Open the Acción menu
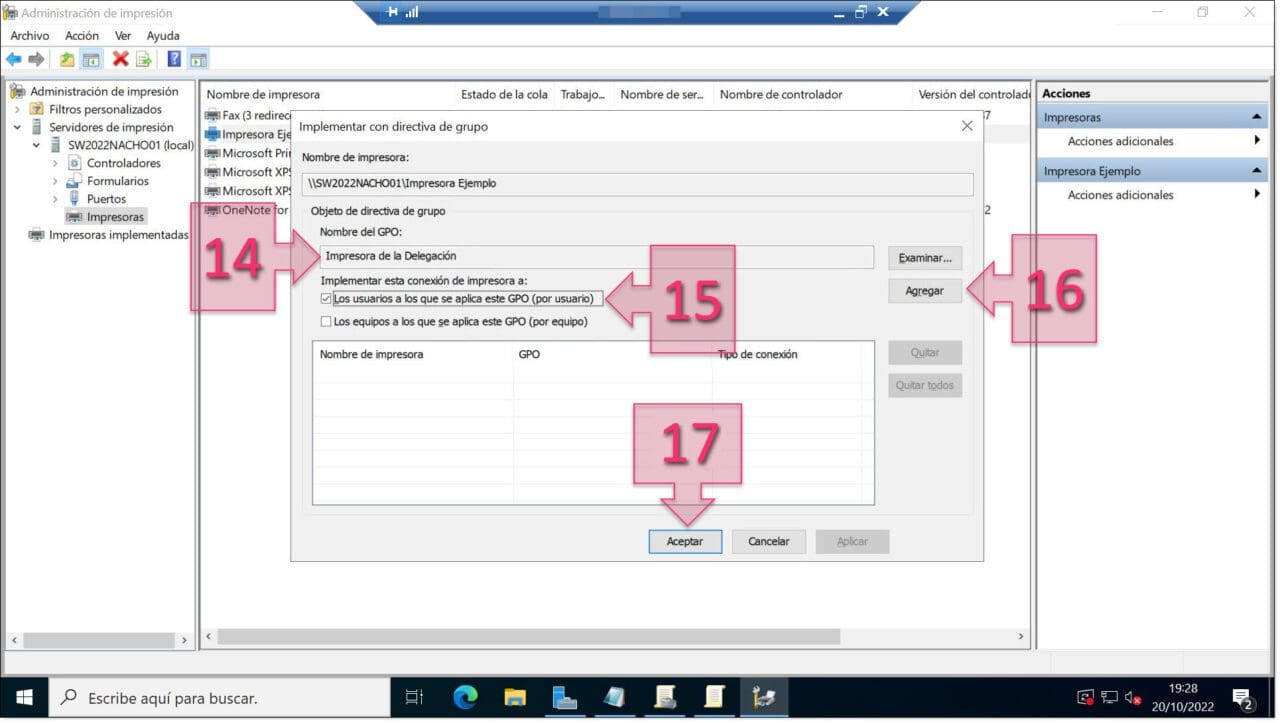The image size is (1280, 723). (82, 35)
